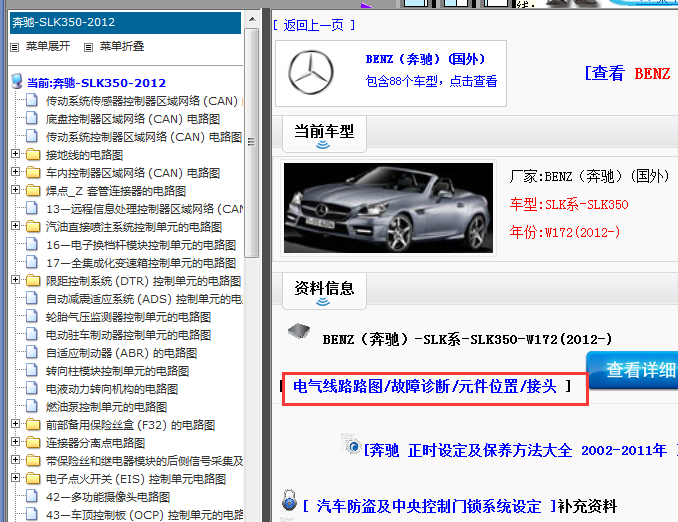Viewport: 678px width, 522px height.
Task: Click folder icon for 电子点火开关 (EIS) 控制单元电路图
Action: [33, 478]
